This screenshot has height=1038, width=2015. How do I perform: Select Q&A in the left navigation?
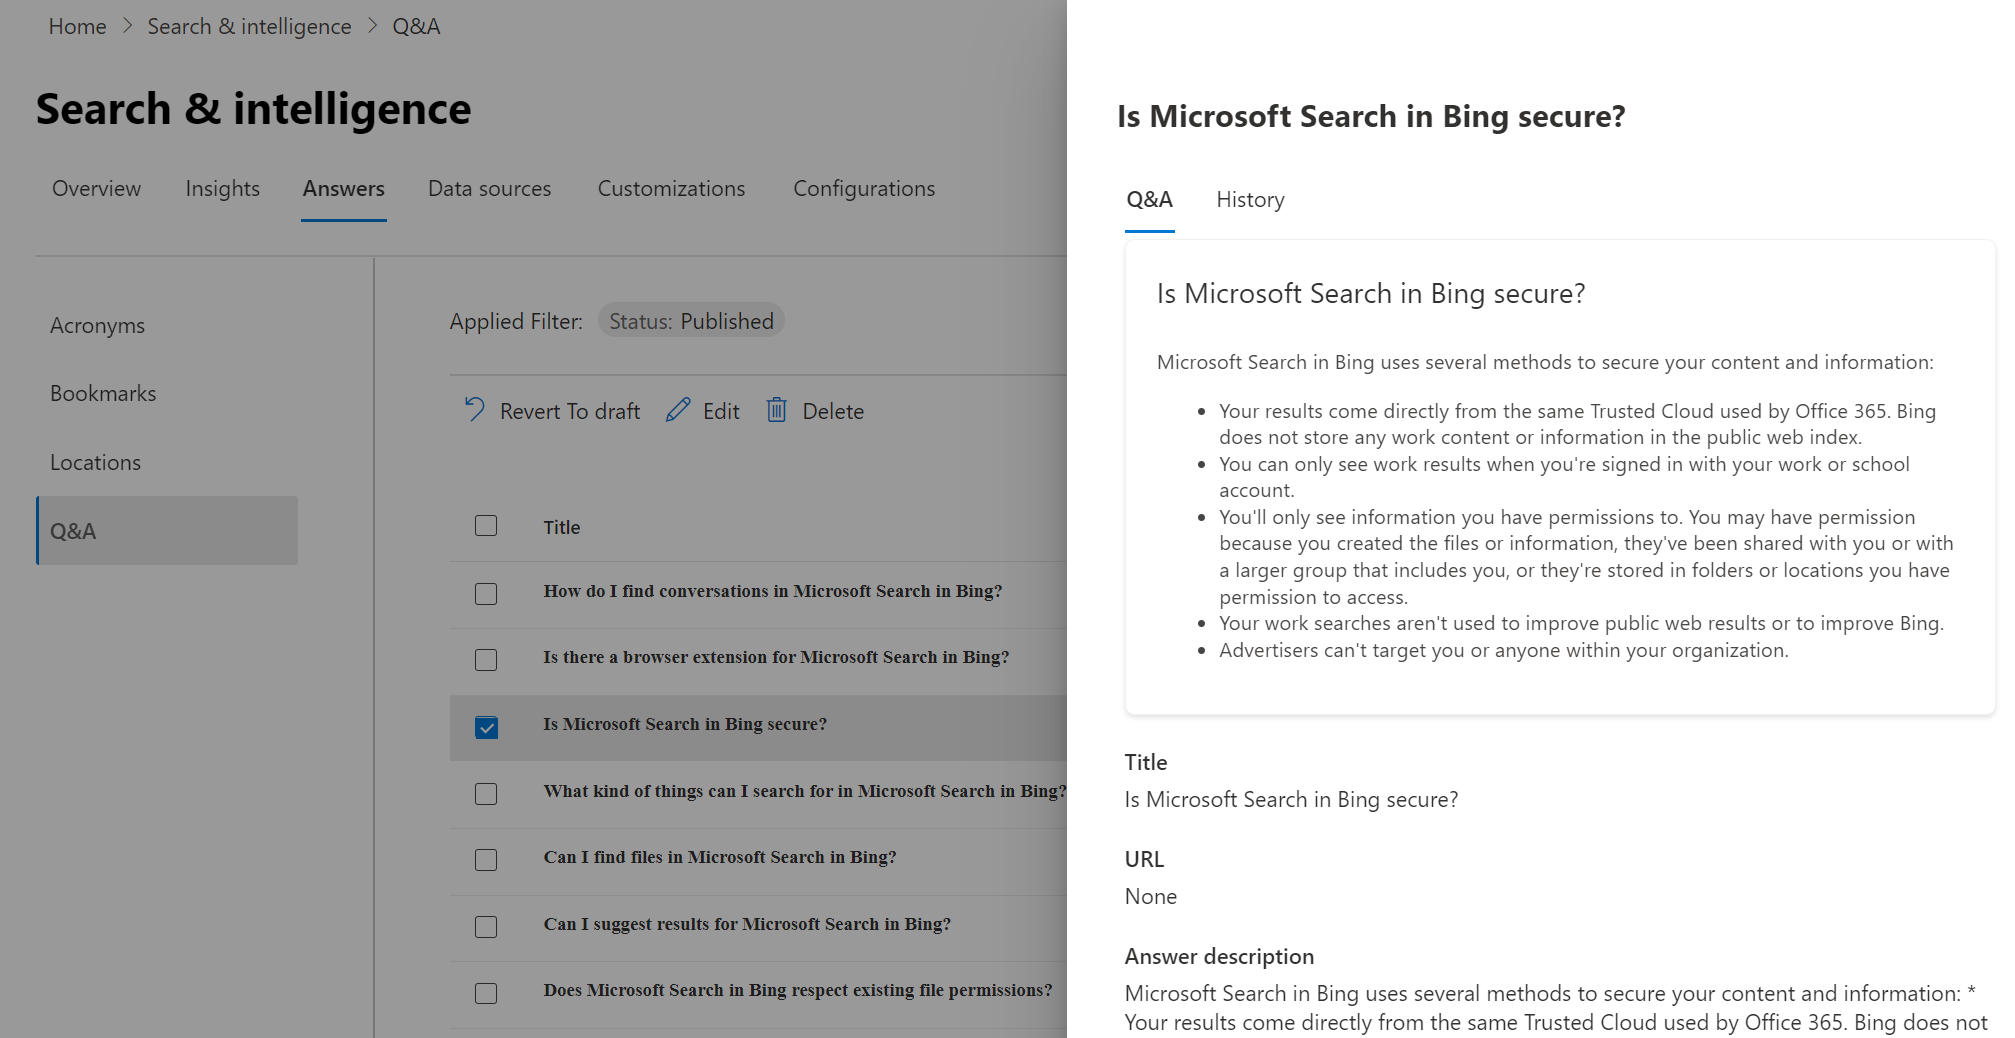[x=167, y=531]
